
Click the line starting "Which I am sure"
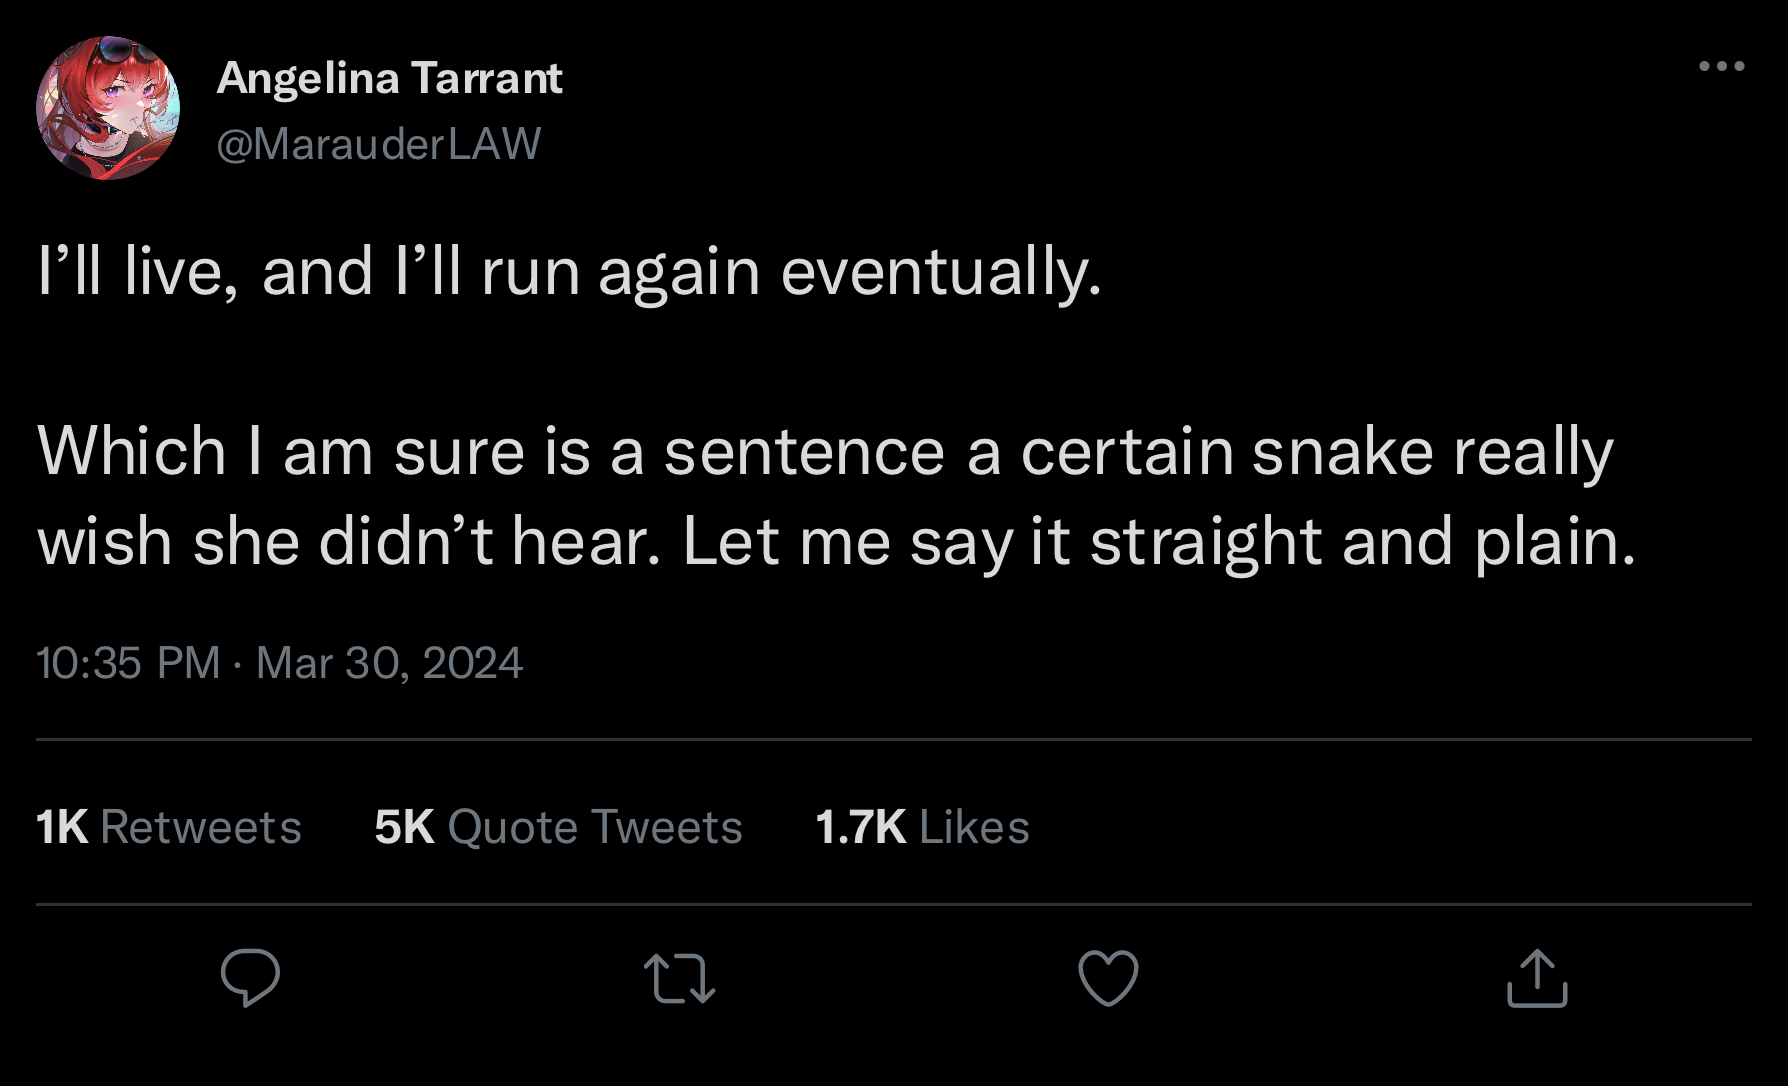(825, 452)
